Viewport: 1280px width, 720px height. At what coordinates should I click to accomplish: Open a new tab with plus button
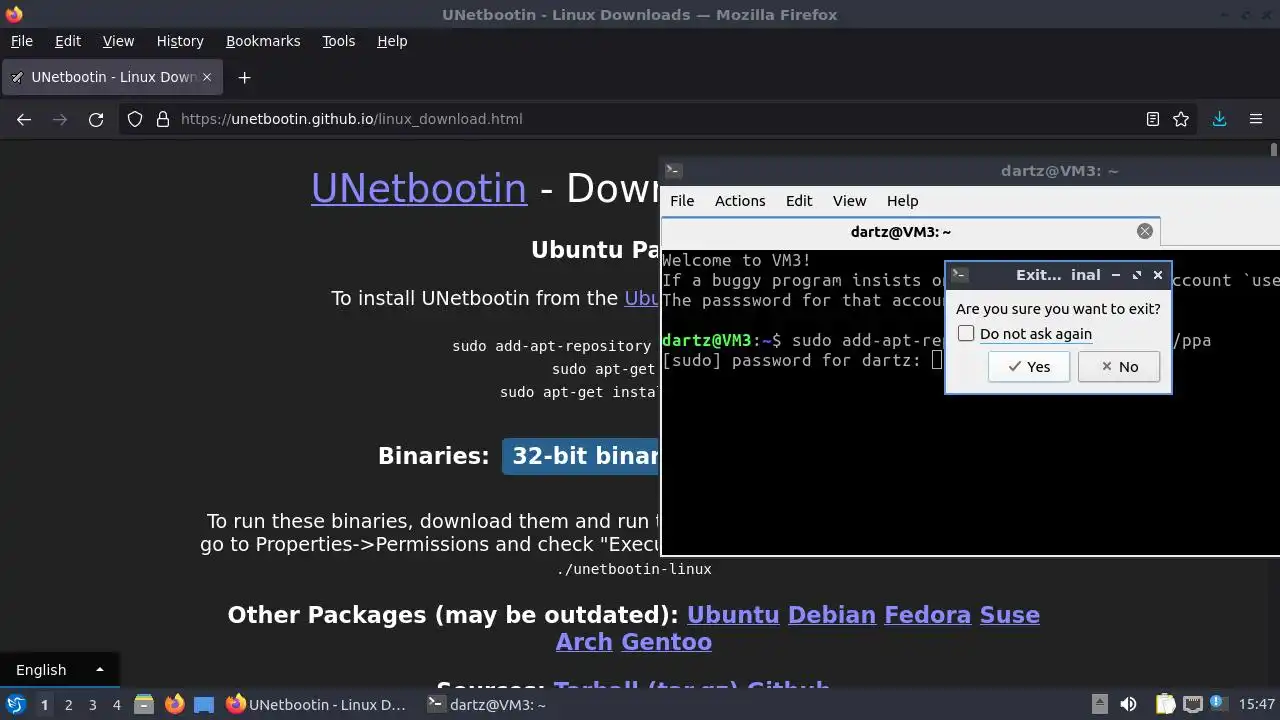point(244,77)
